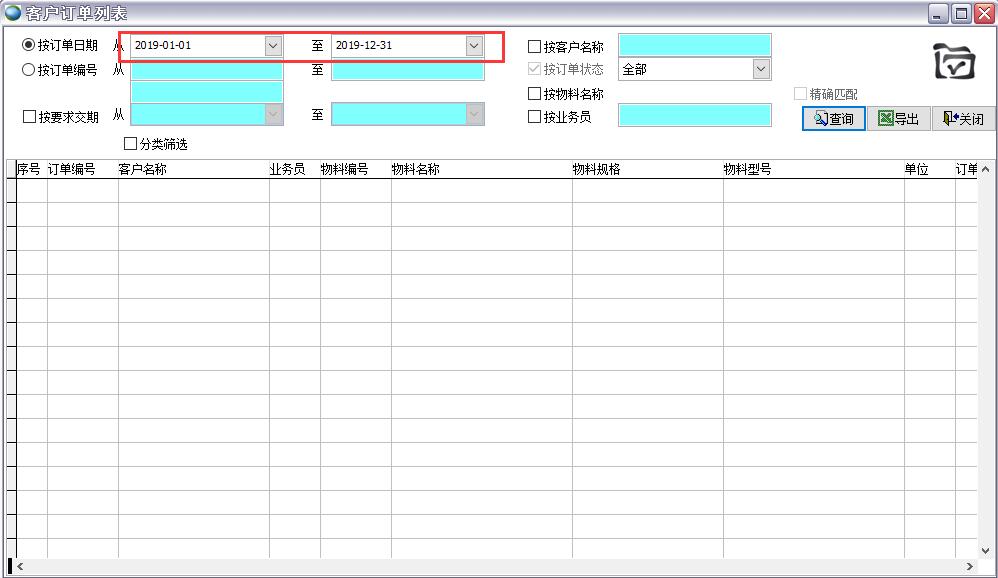Click the folder checkmark icon at top right
This screenshot has height=578, width=998.
pos(953,61)
